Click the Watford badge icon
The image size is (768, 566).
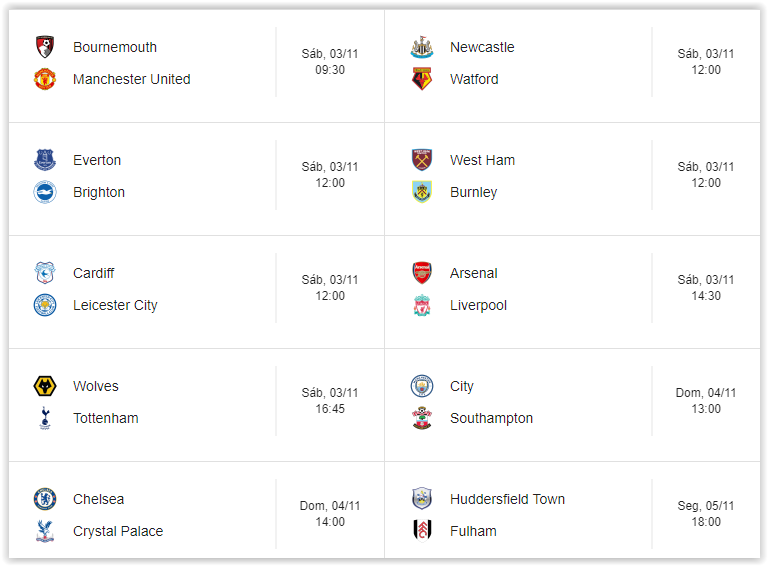[421, 79]
